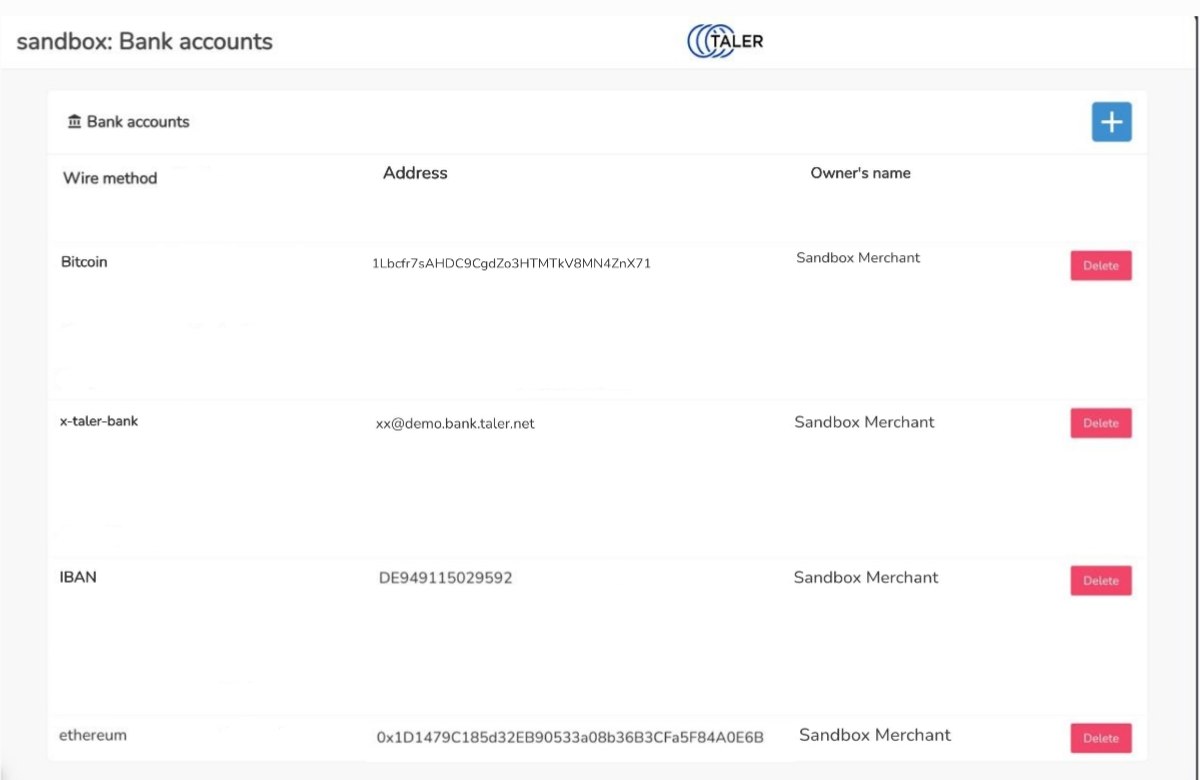
Task: Open the ethereum account row
Action: click(x=93, y=735)
